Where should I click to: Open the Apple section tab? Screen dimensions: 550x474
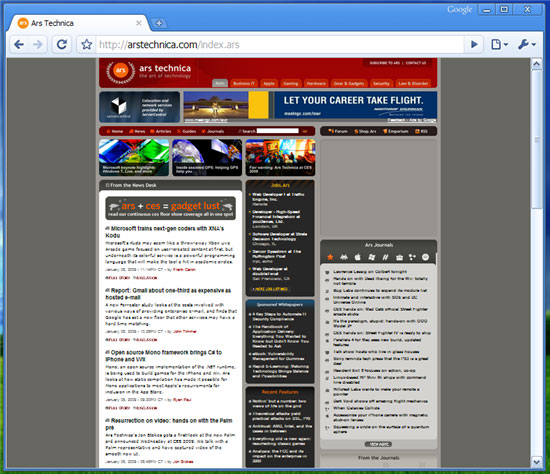[x=269, y=84]
